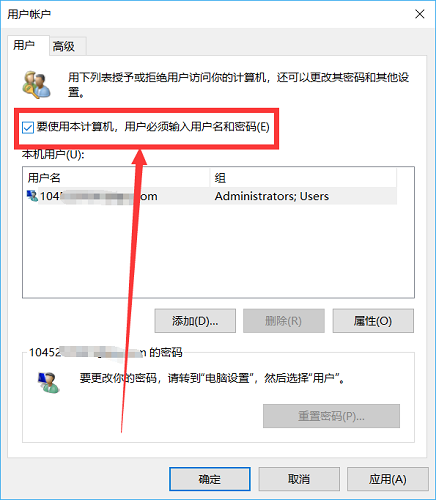Apply changes with 应用(A)
Image resolution: width=436 pixels, height=500 pixels.
[388, 479]
